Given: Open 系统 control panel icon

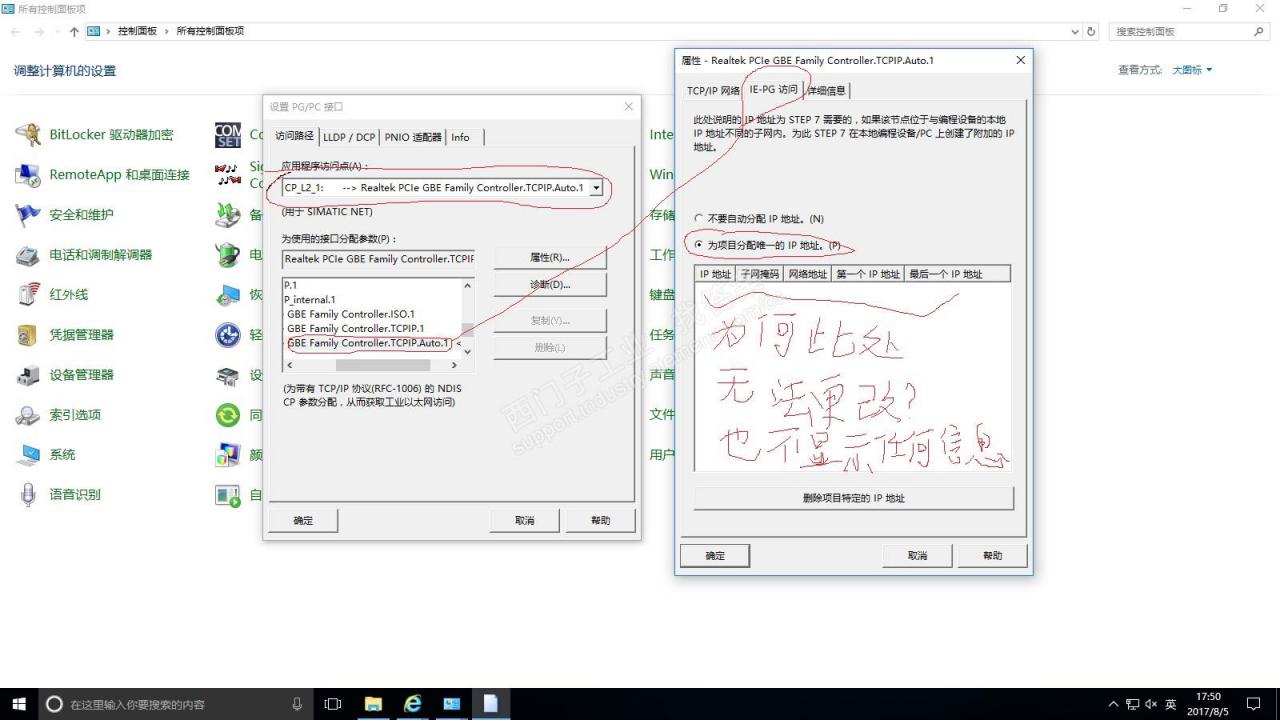Looking at the screenshot, I should coord(28,454).
